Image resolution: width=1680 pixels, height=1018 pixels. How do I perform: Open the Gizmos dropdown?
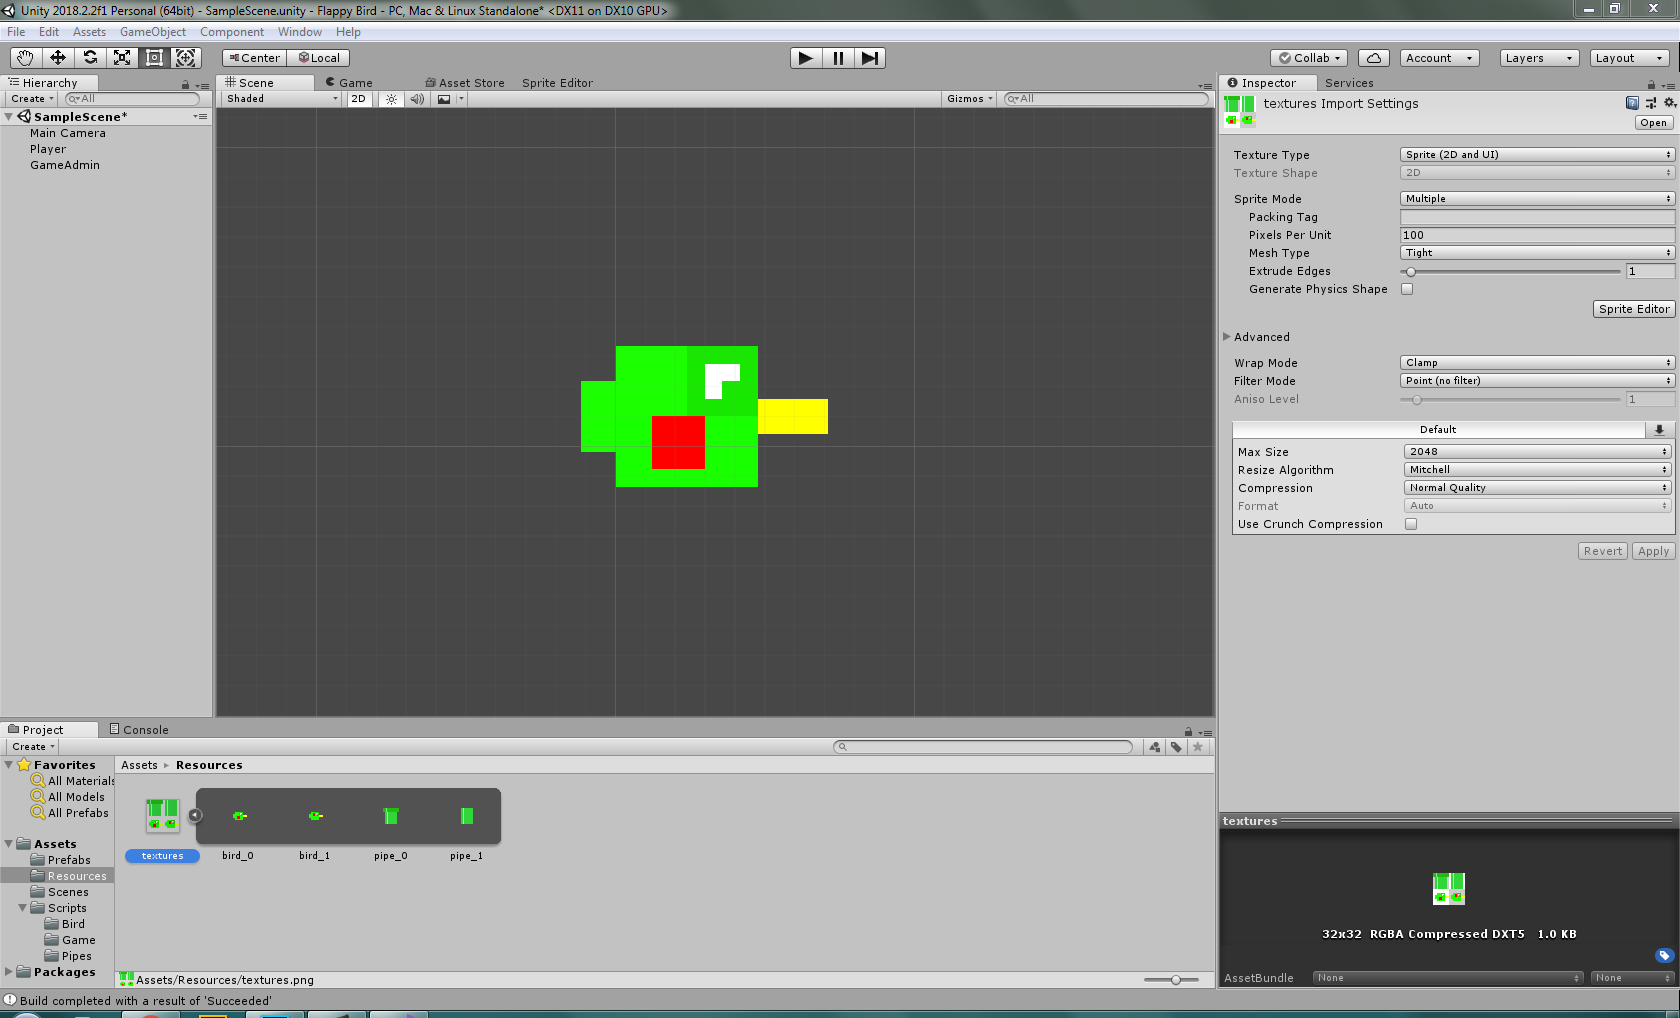[967, 98]
